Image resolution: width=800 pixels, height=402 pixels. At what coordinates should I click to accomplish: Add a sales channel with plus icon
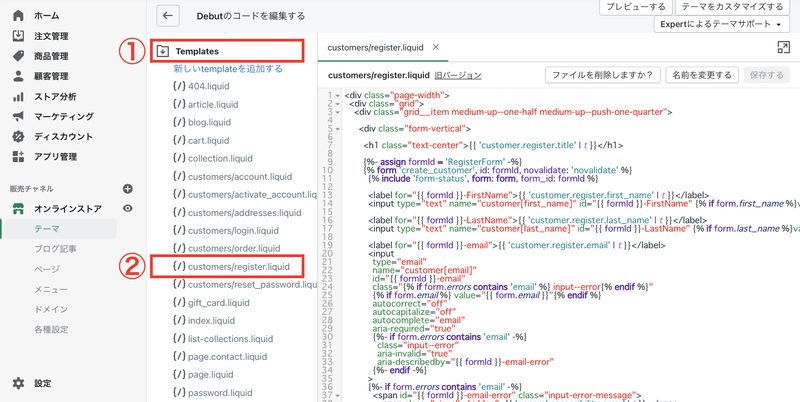pyautogui.click(x=128, y=189)
